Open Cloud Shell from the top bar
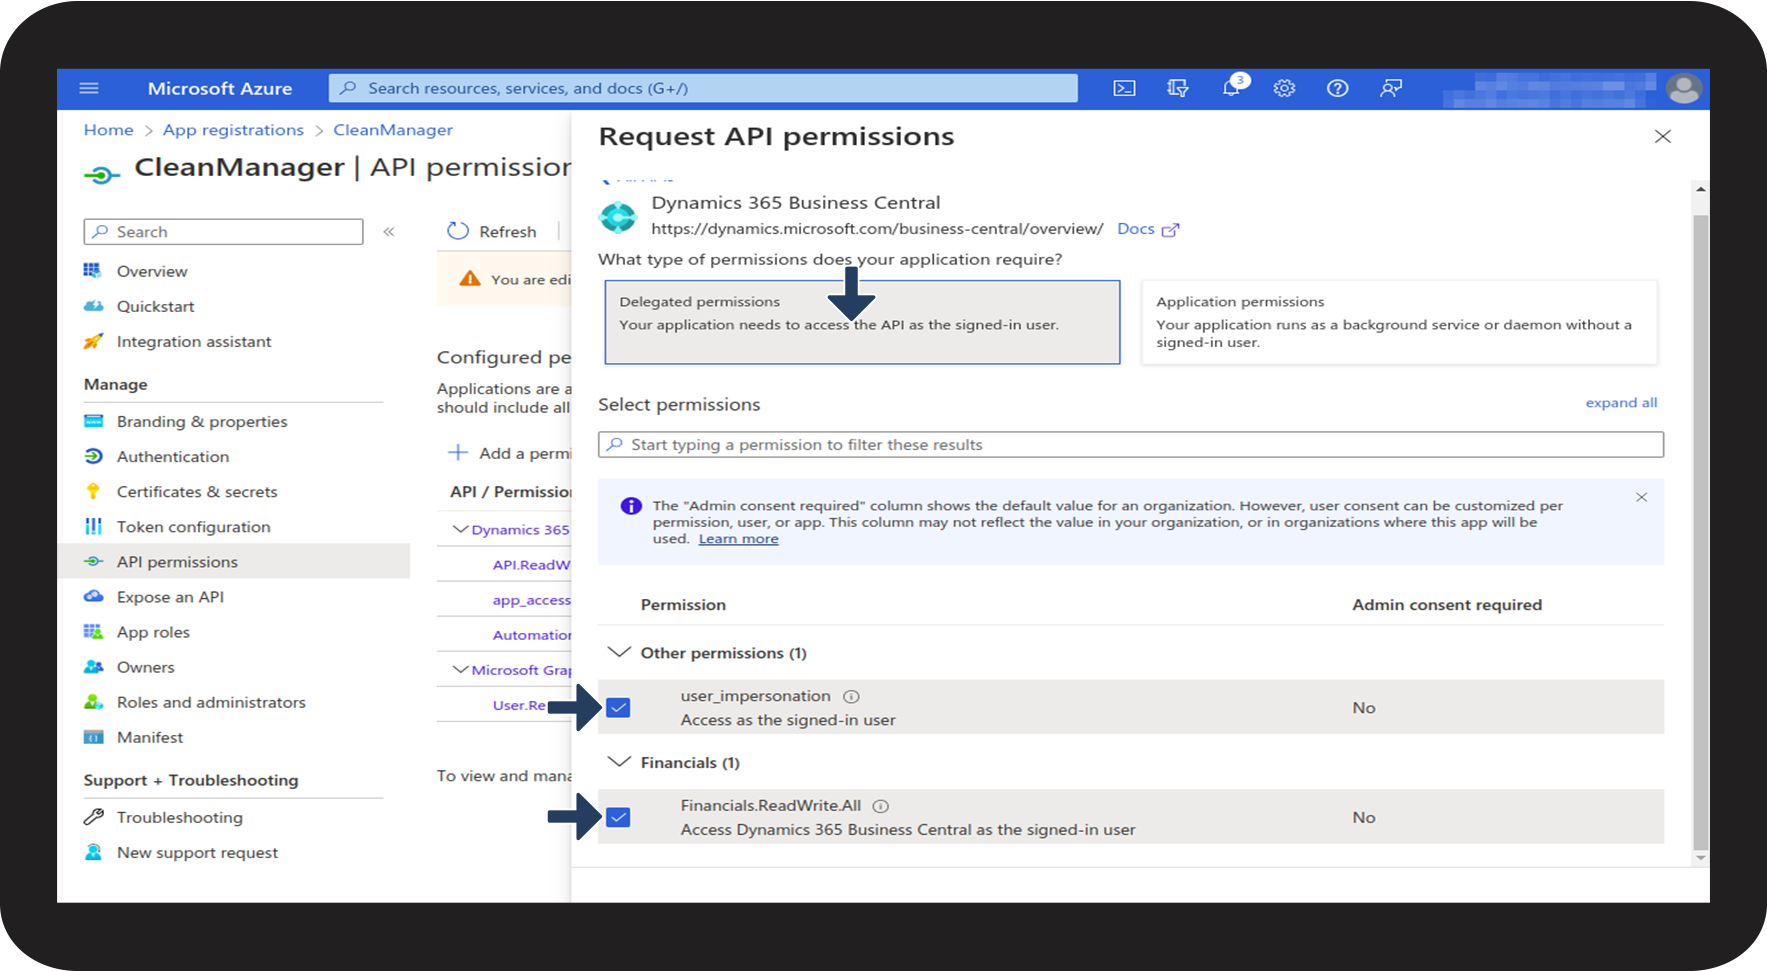This screenshot has width=1767, height=971. tap(1124, 89)
